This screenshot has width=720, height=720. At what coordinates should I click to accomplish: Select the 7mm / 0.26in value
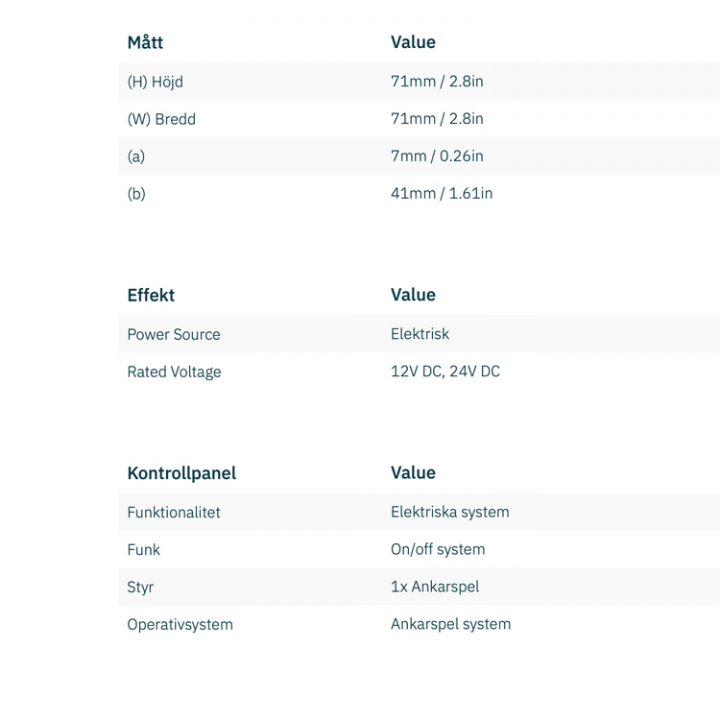[x=437, y=156]
